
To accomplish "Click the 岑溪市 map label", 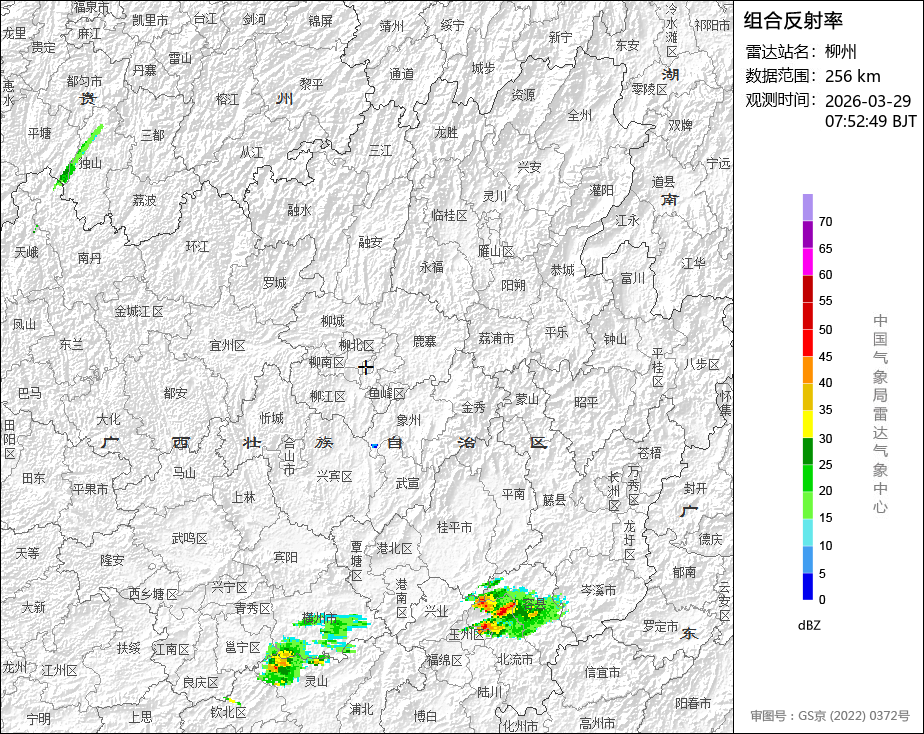I will pyautogui.click(x=598, y=590).
